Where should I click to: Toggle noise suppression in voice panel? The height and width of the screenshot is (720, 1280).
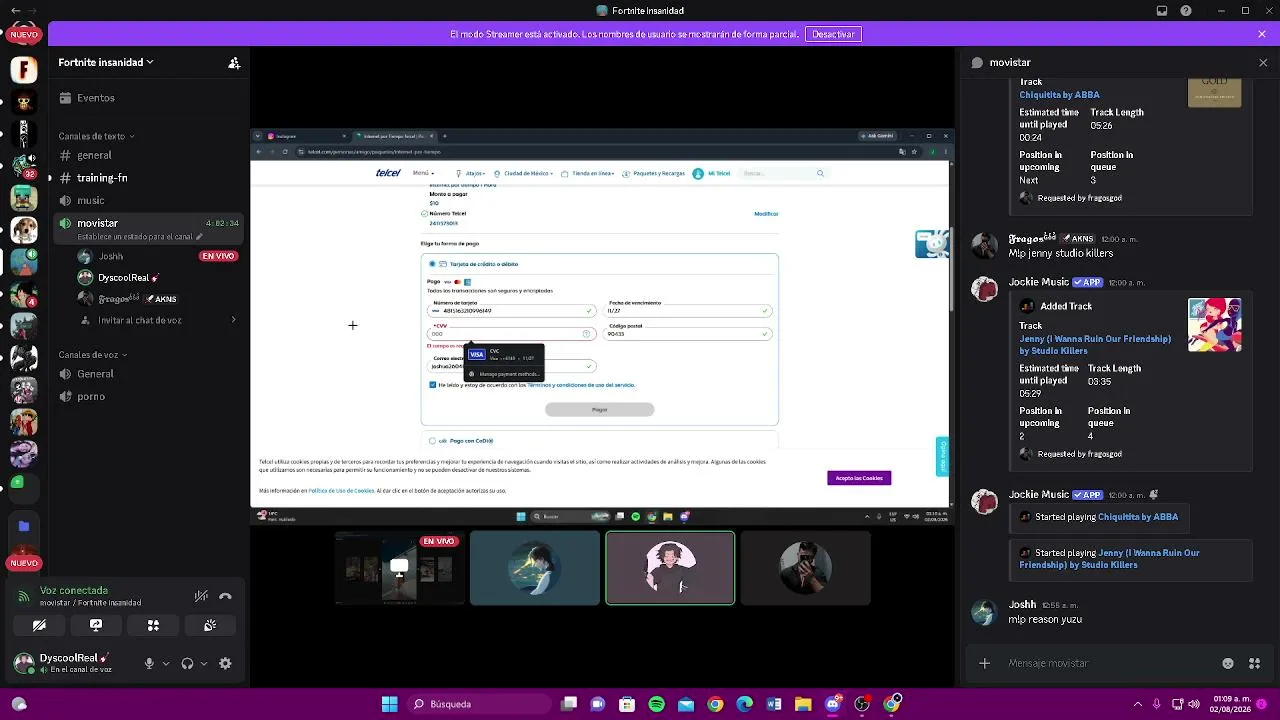pos(201,596)
